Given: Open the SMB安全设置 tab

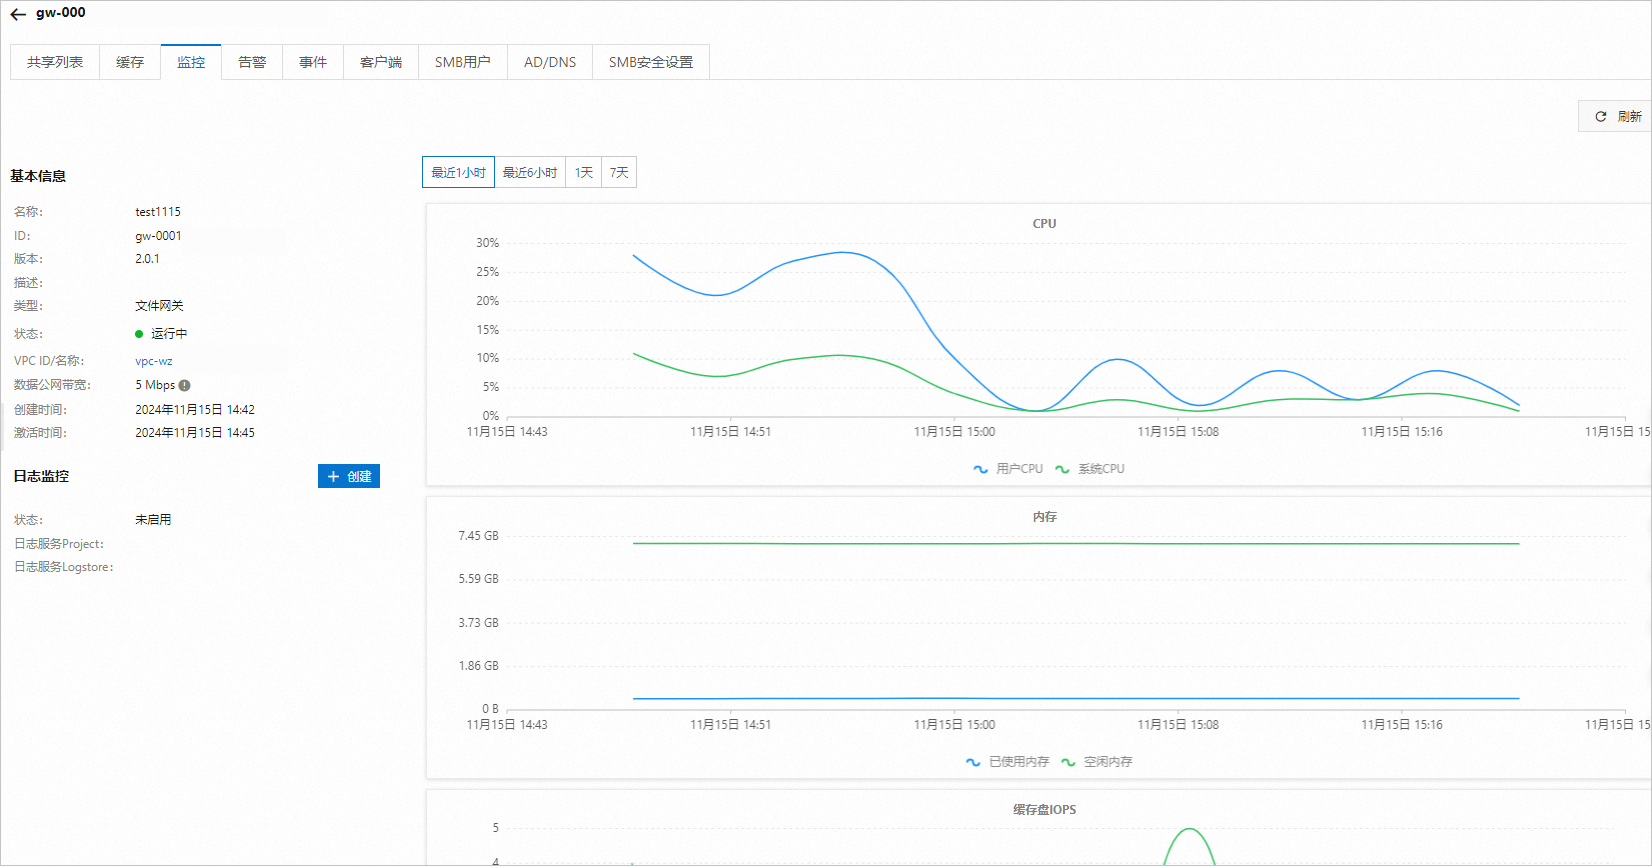Looking at the screenshot, I should [651, 62].
